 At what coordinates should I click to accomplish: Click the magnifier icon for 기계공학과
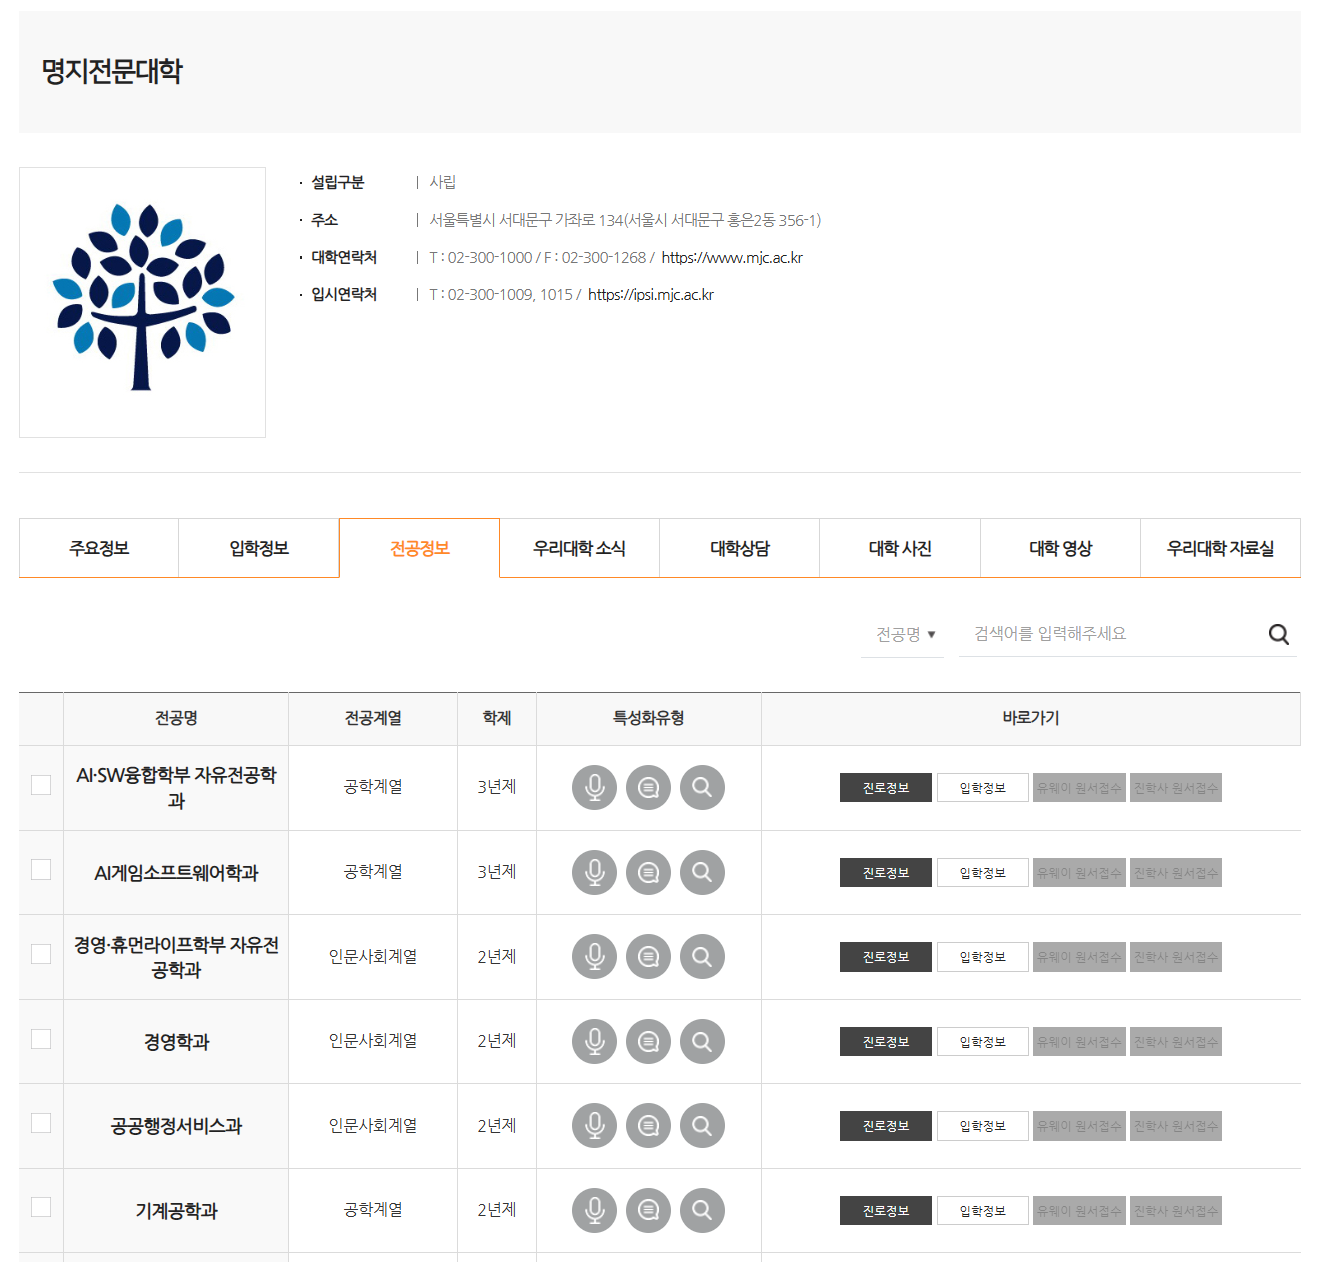(x=702, y=1210)
